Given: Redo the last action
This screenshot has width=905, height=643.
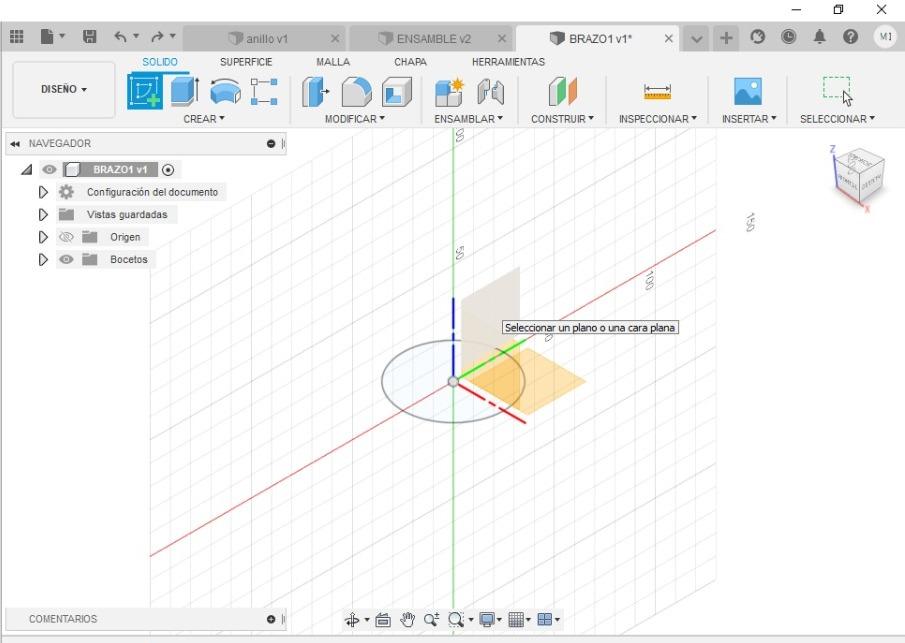Looking at the screenshot, I should pos(157,37).
